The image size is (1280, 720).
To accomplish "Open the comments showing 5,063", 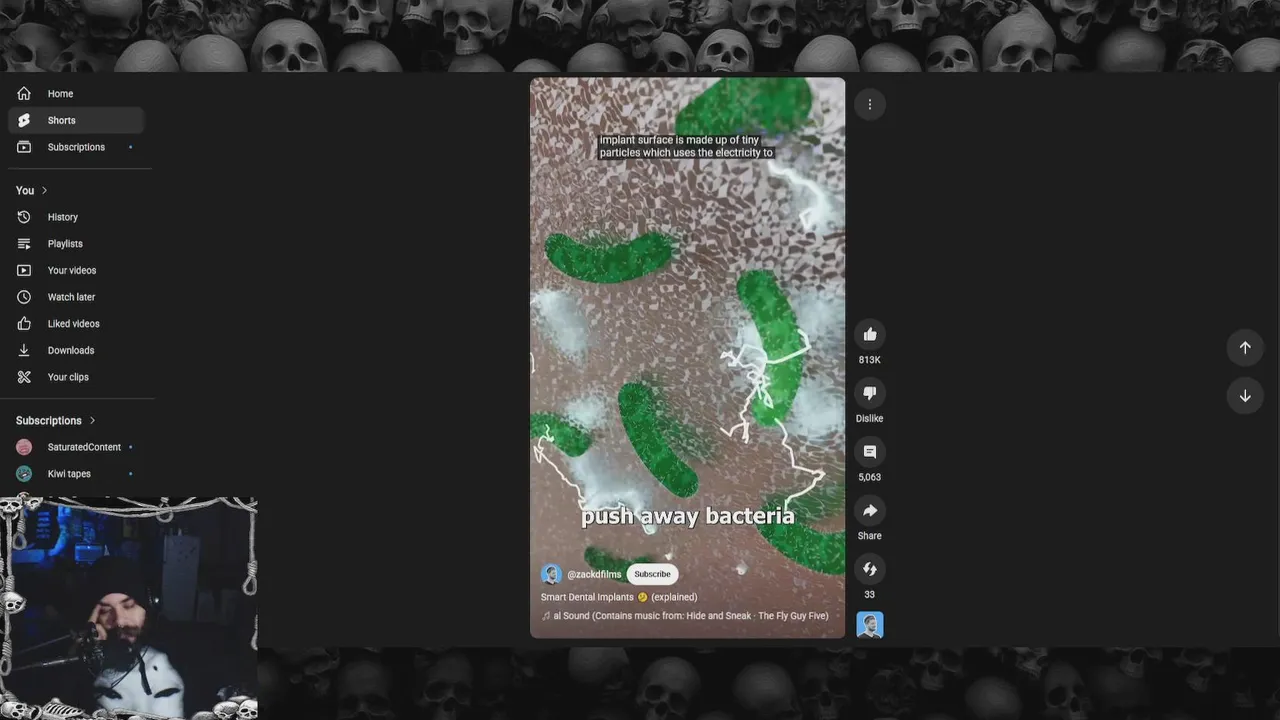I will pos(870,452).
